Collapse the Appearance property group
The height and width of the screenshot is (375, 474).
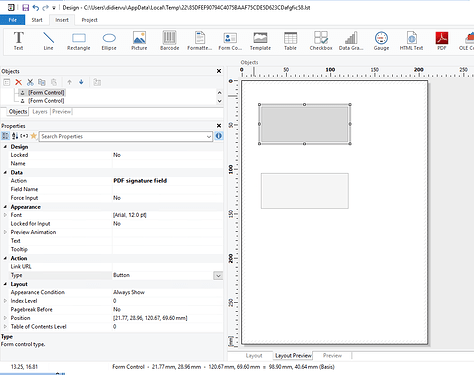coord(5,207)
